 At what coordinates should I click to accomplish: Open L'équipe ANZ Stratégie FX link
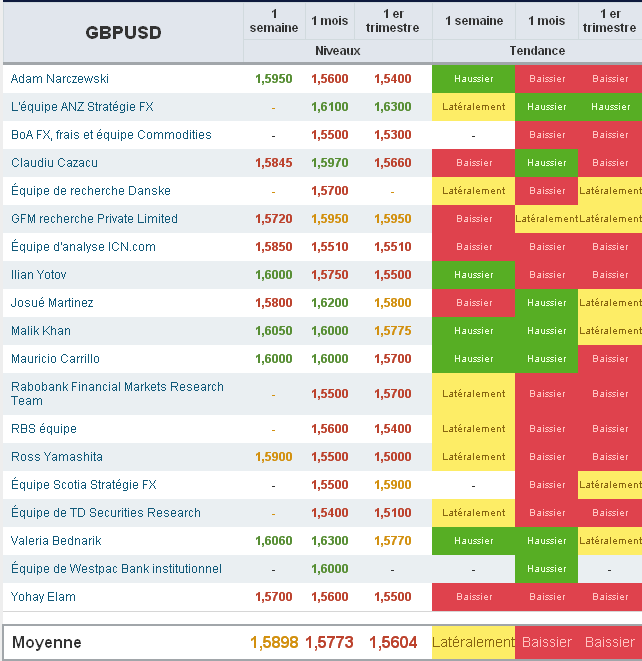pos(82,107)
